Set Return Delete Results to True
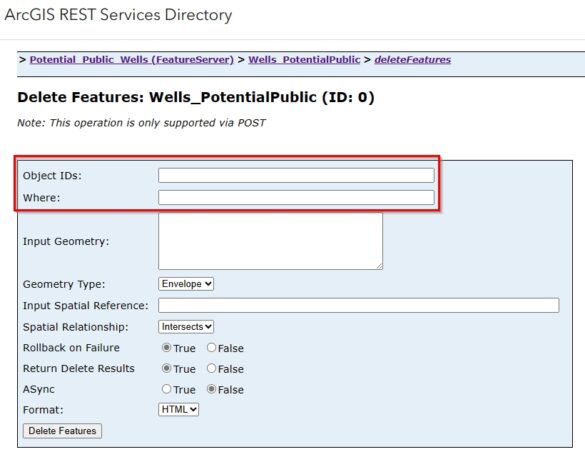The width and height of the screenshot is (585, 457). pyautogui.click(x=166, y=369)
